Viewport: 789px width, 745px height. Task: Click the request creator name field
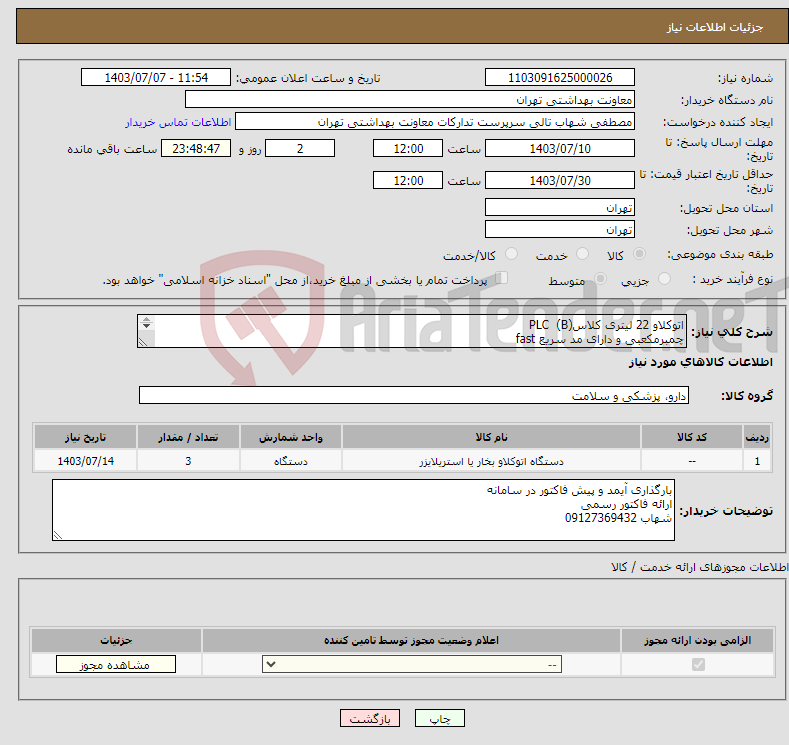click(435, 122)
